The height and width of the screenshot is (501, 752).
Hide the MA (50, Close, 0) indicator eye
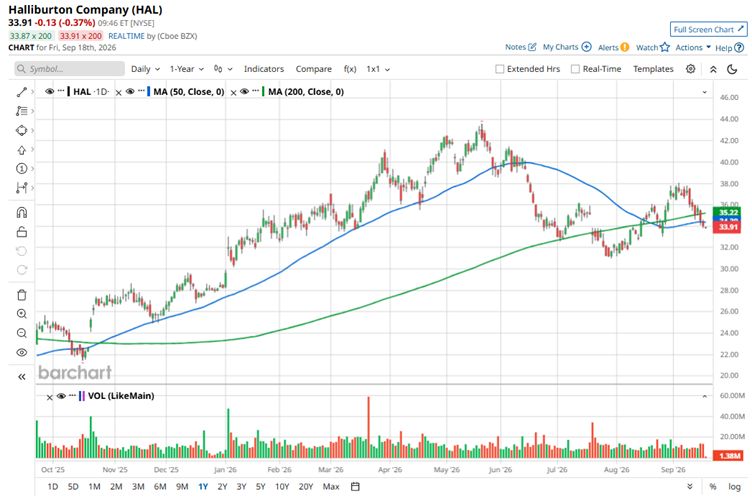pos(130,92)
